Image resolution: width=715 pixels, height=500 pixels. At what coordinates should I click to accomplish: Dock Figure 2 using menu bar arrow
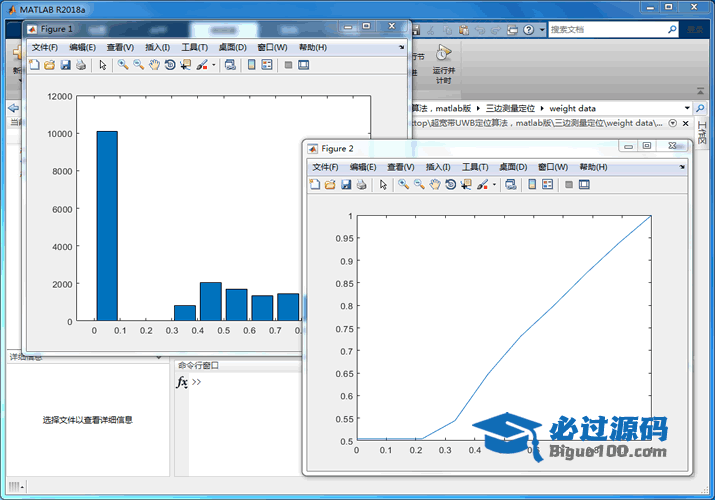682,167
